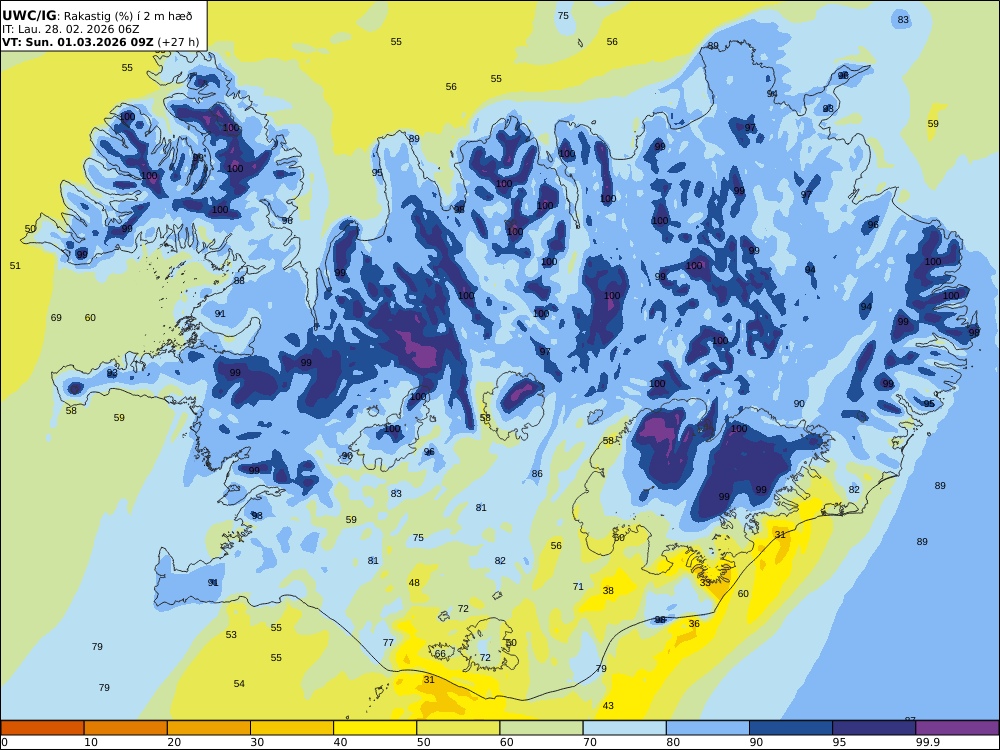Click the humidity value '77' on the map
This screenshot has width=1000, height=750.
pos(388,642)
